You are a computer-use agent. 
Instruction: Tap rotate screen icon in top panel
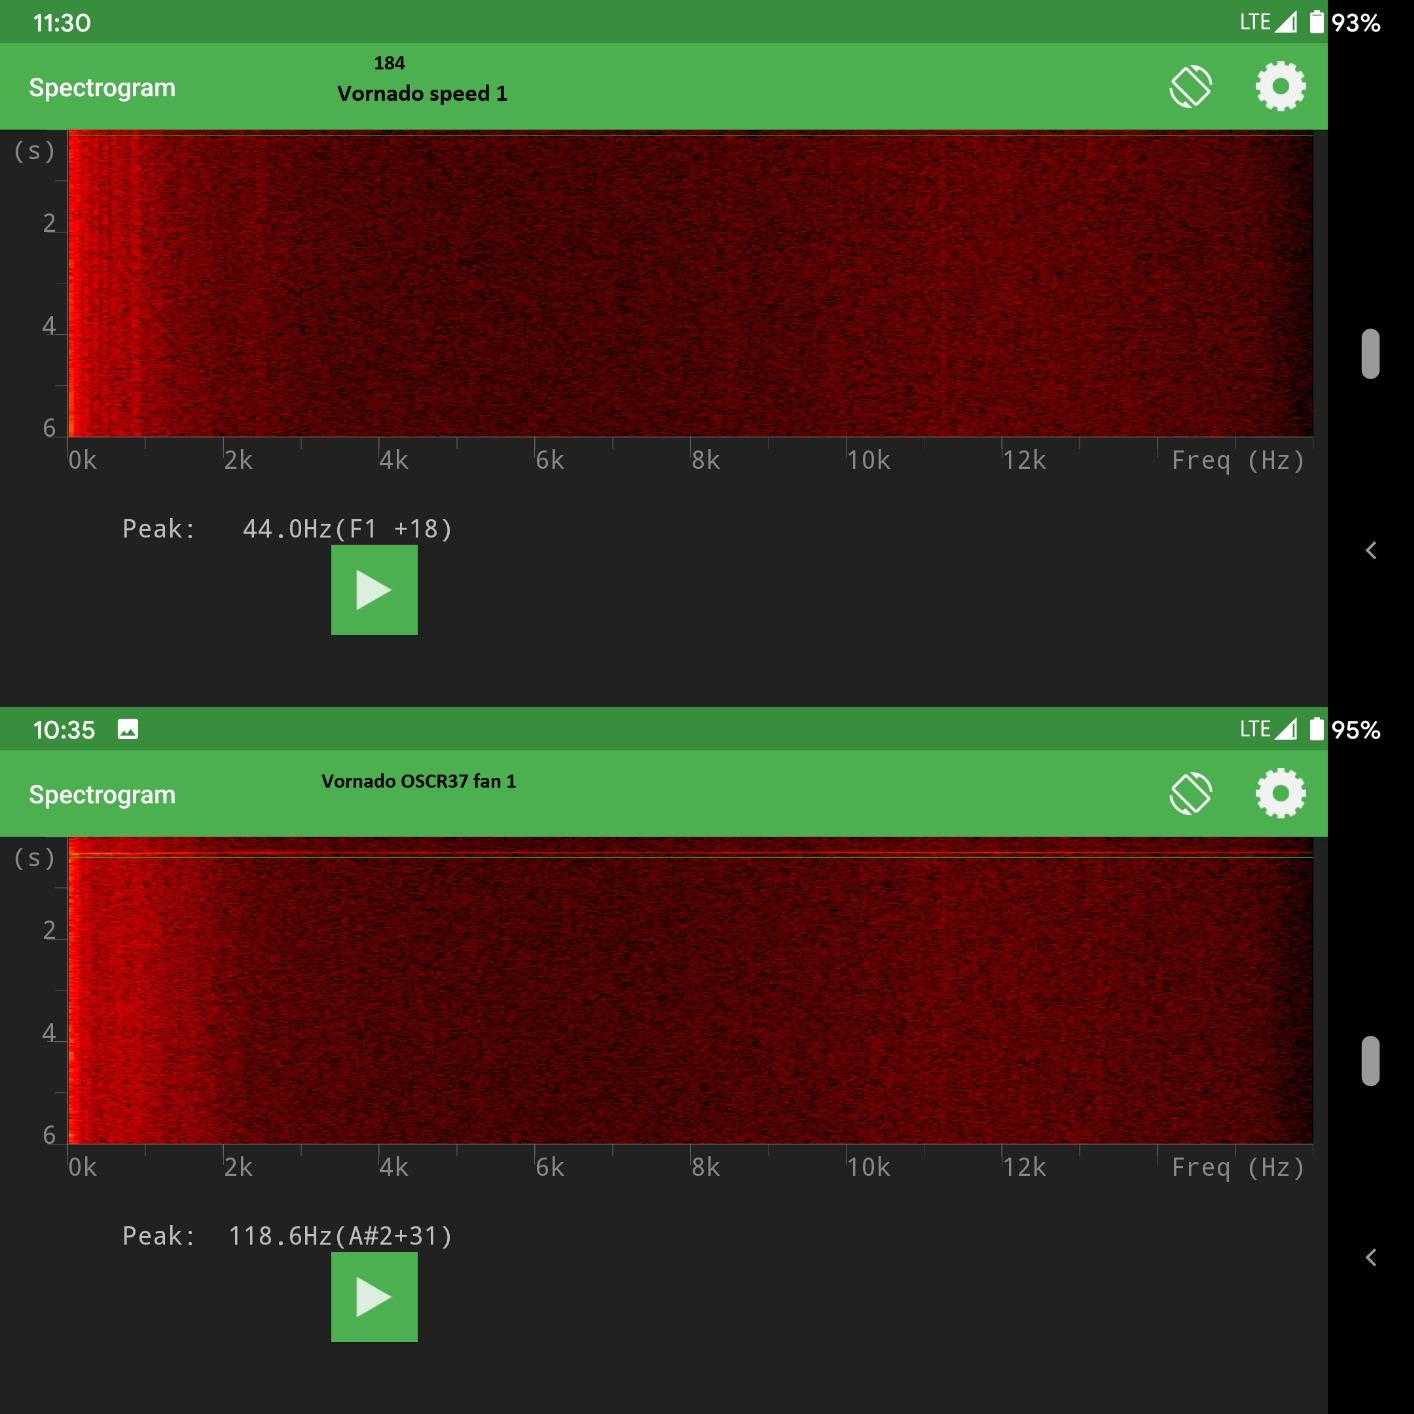1190,86
